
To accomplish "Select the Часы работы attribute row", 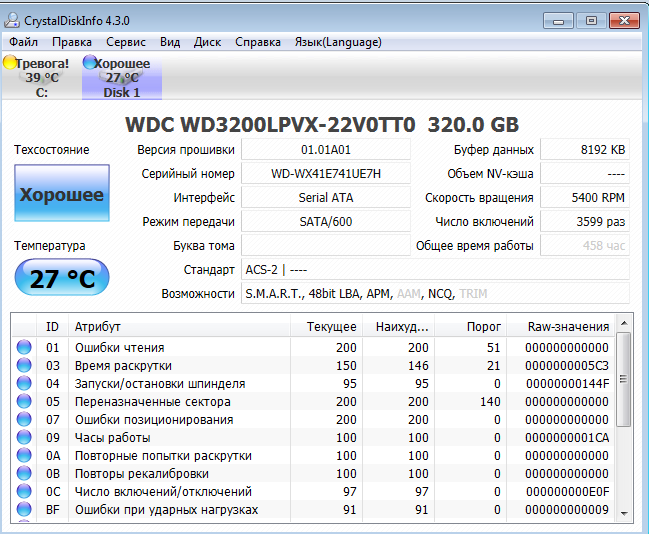I will pos(313,438).
